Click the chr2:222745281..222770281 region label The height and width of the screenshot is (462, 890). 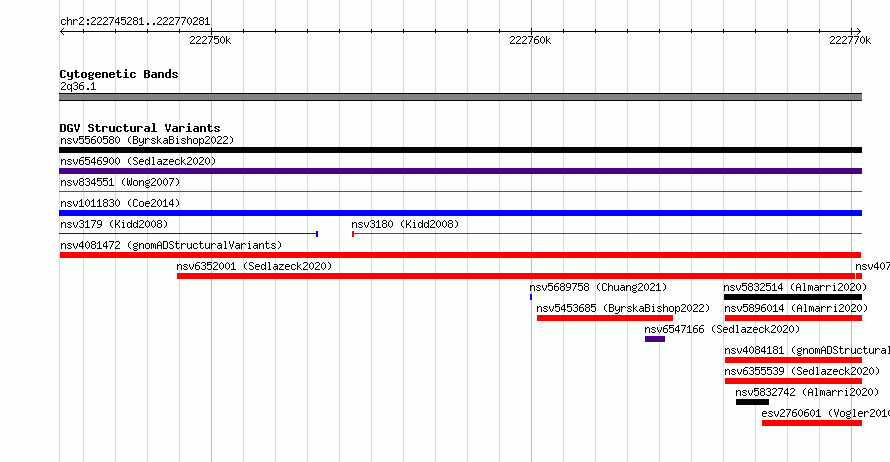[135, 21]
